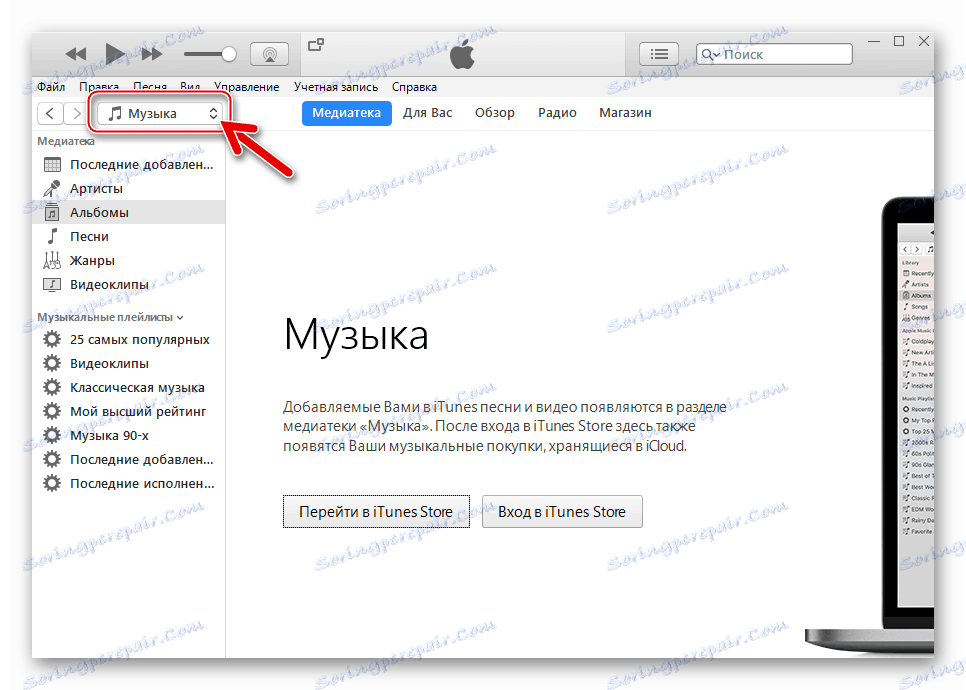The height and width of the screenshot is (690, 966).
Task: Switch to the mini player icon
Action: pos(316,44)
